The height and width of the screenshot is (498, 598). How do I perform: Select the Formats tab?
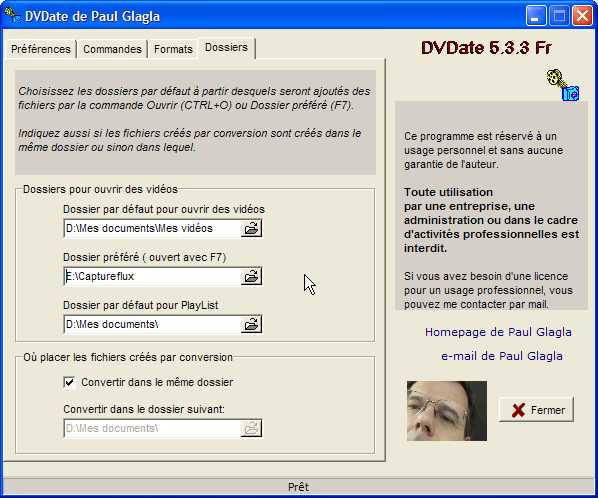[173, 49]
